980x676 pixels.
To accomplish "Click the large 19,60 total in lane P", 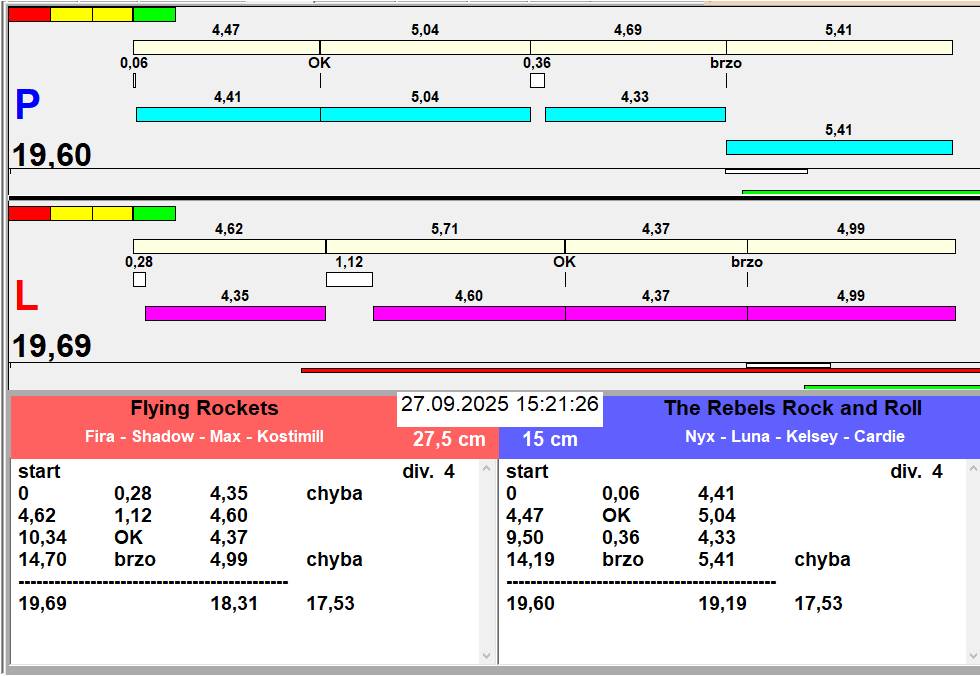I will pos(52,155).
